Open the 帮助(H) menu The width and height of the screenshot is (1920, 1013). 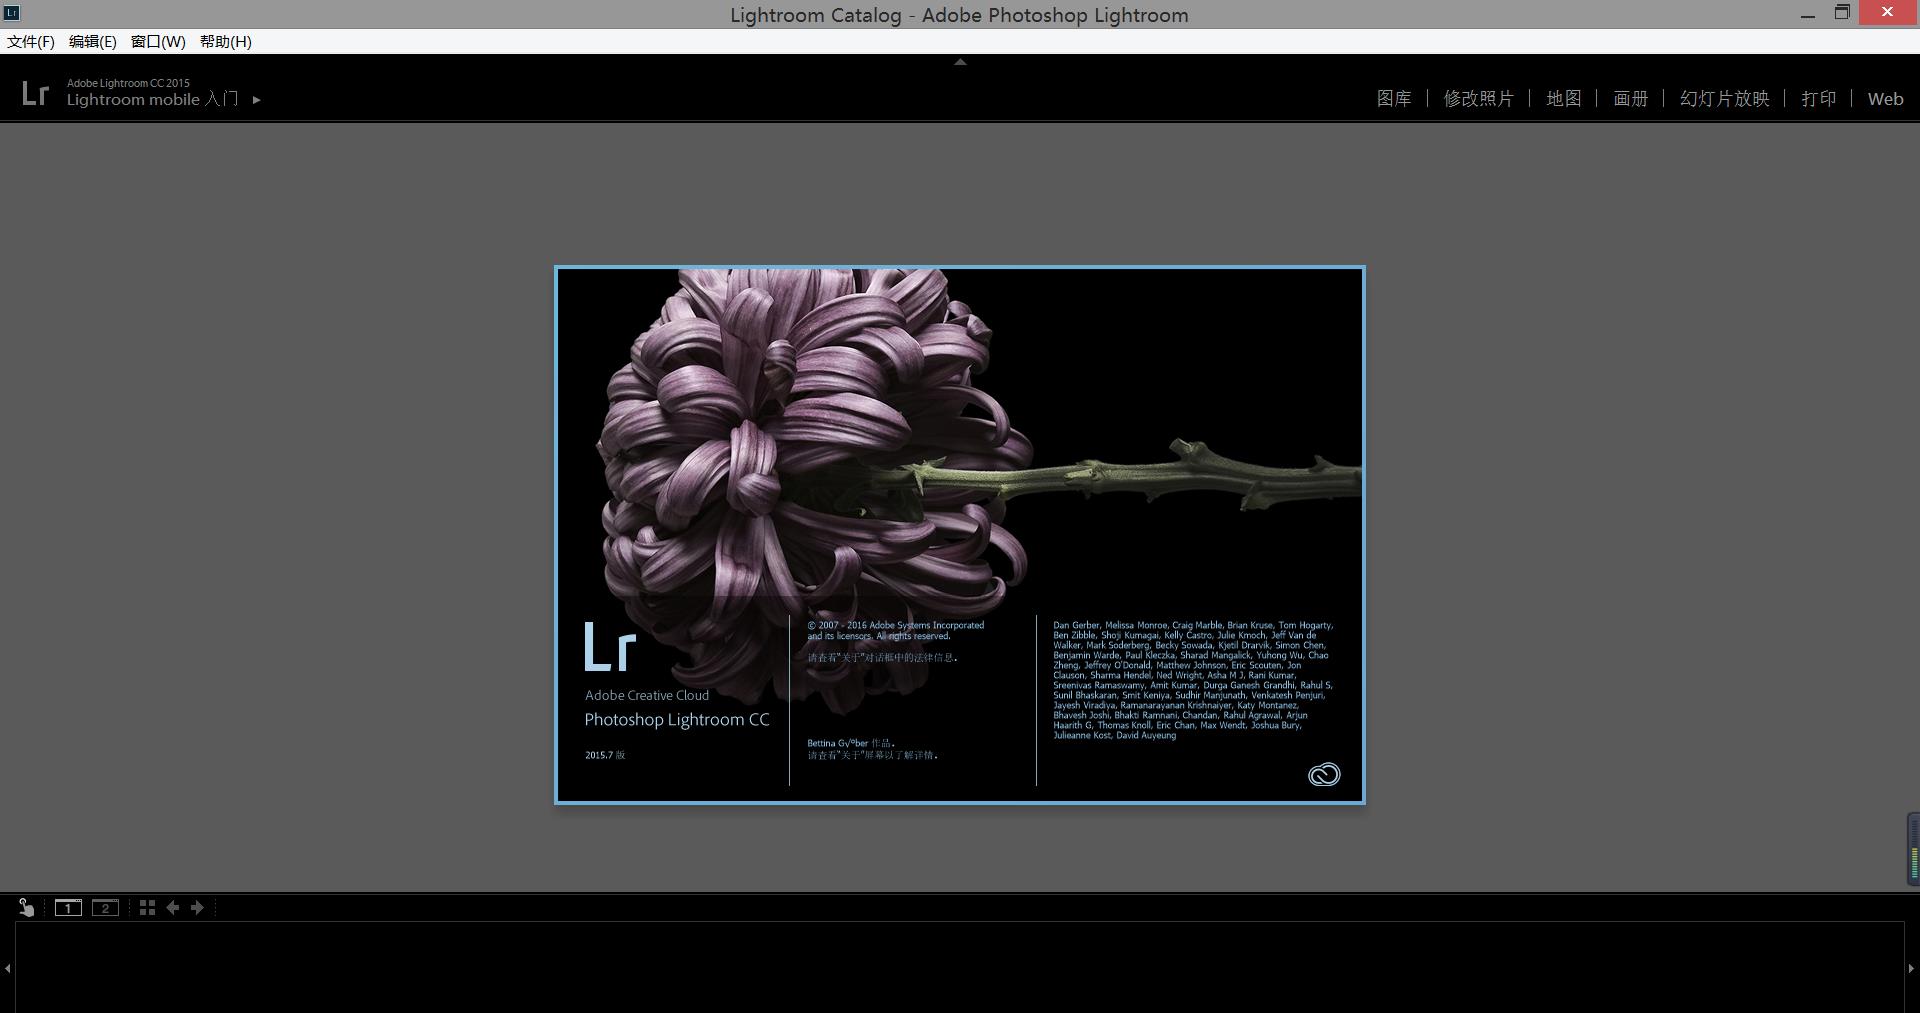225,41
